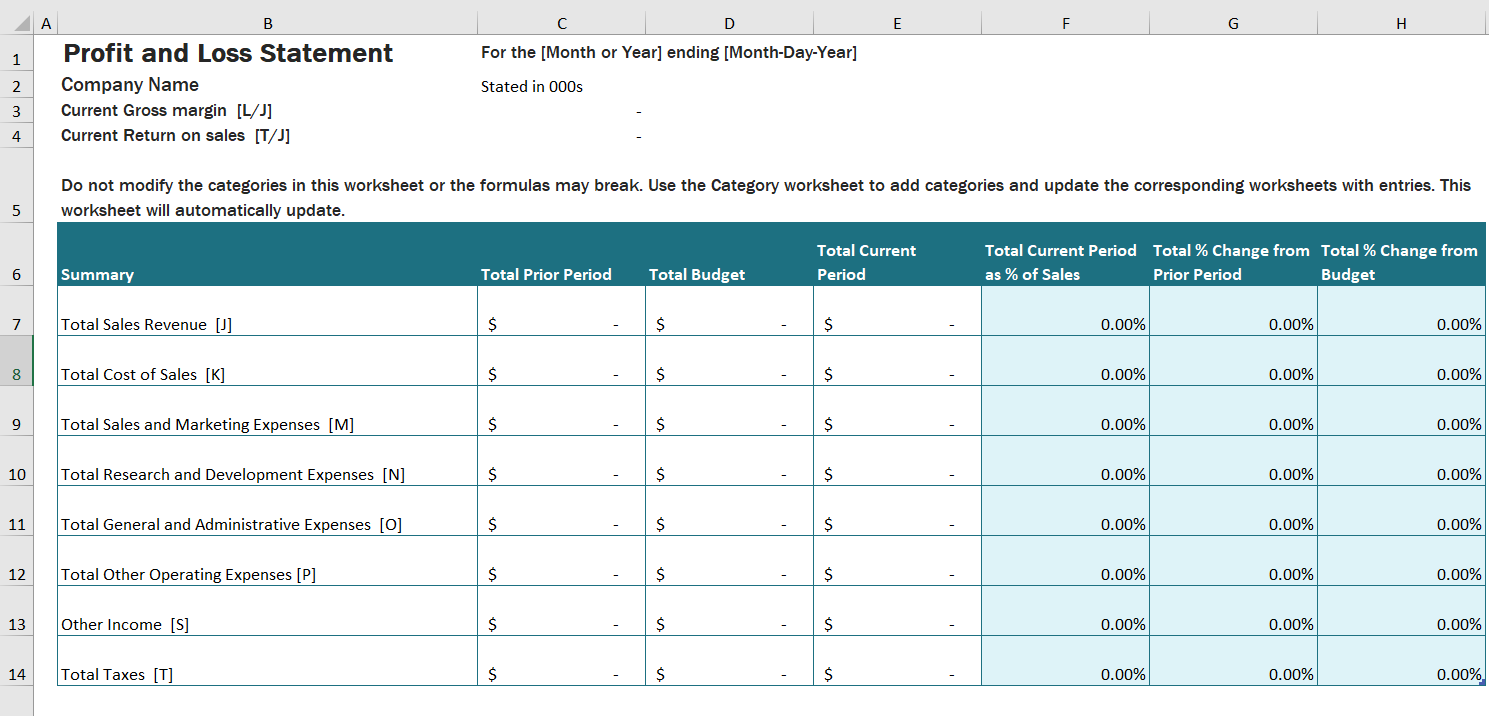Select row 6 header
This screenshot has height=716, width=1489.
(x=17, y=254)
